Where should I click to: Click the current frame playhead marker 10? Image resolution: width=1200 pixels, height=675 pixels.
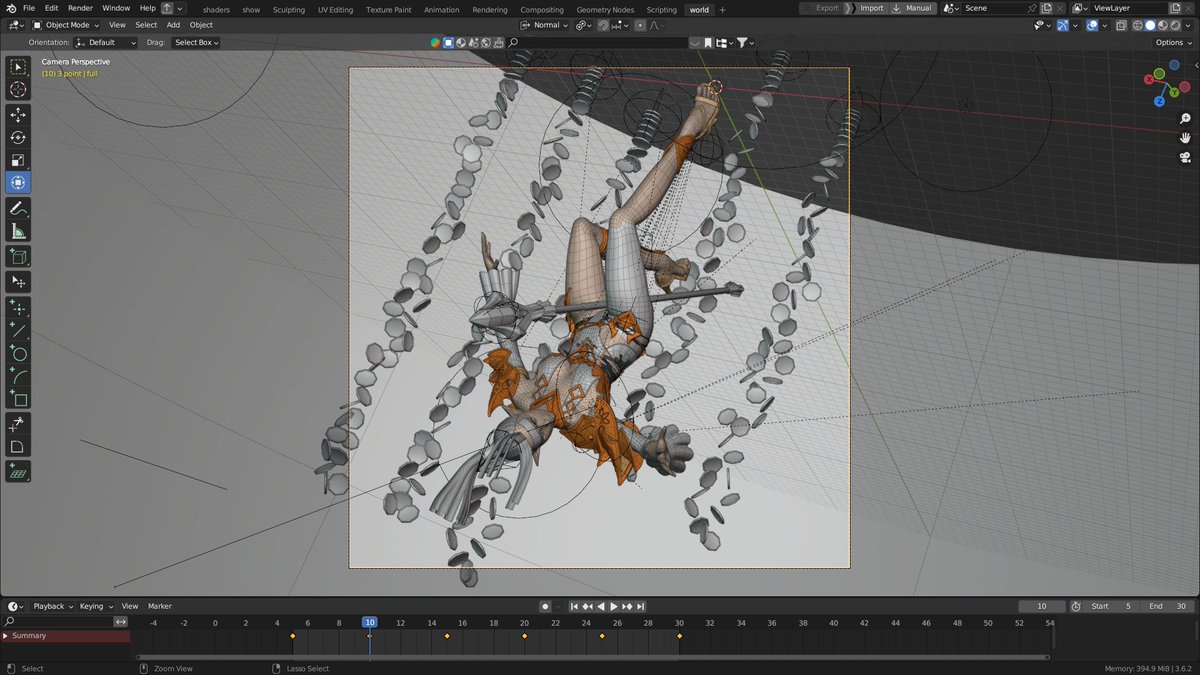click(370, 622)
